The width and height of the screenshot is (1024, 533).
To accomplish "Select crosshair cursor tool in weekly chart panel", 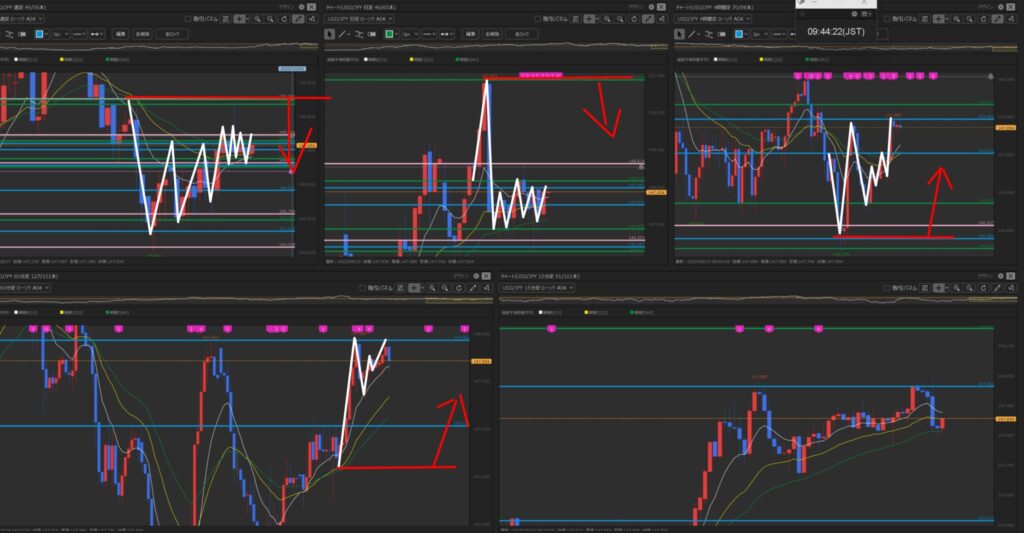I will 239,19.
